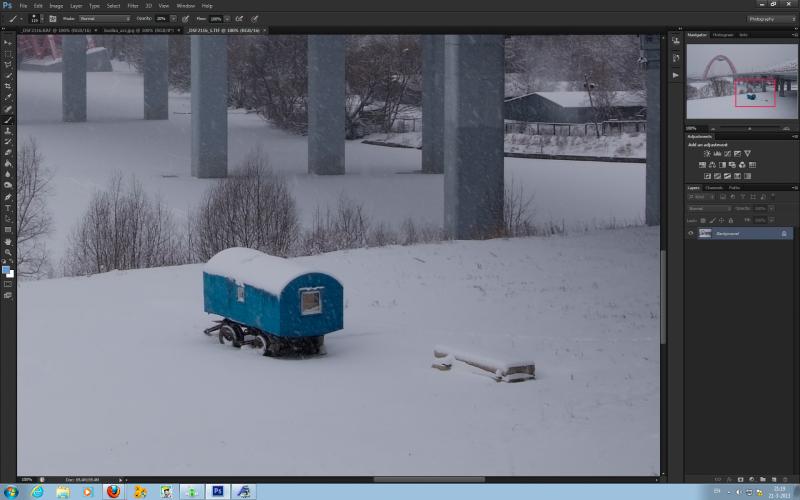
Task: Add a Curves adjustment
Action: tap(728, 154)
